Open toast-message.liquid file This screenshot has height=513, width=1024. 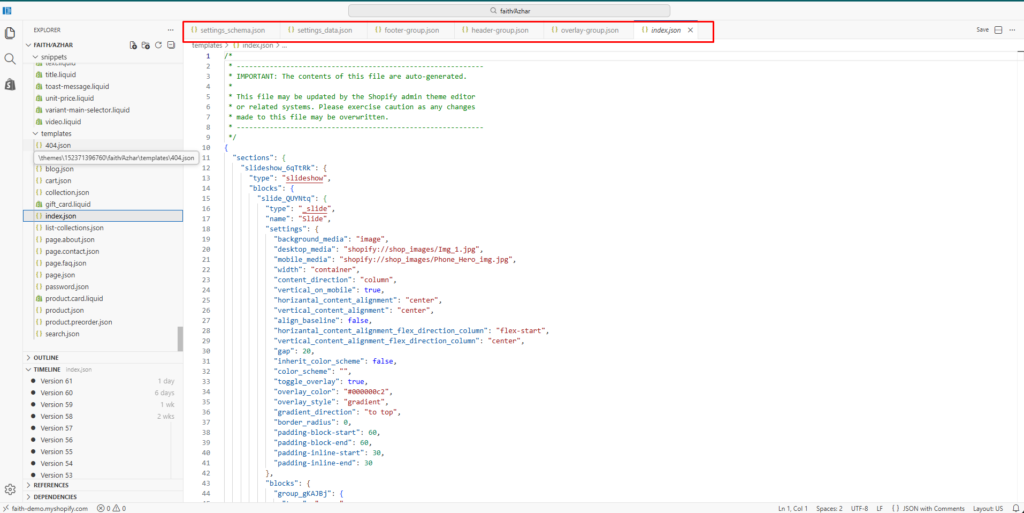click(77, 86)
